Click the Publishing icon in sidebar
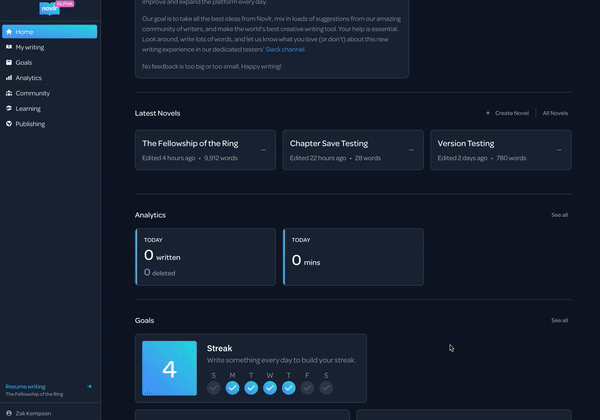This screenshot has width=600, height=420. click(x=9, y=124)
